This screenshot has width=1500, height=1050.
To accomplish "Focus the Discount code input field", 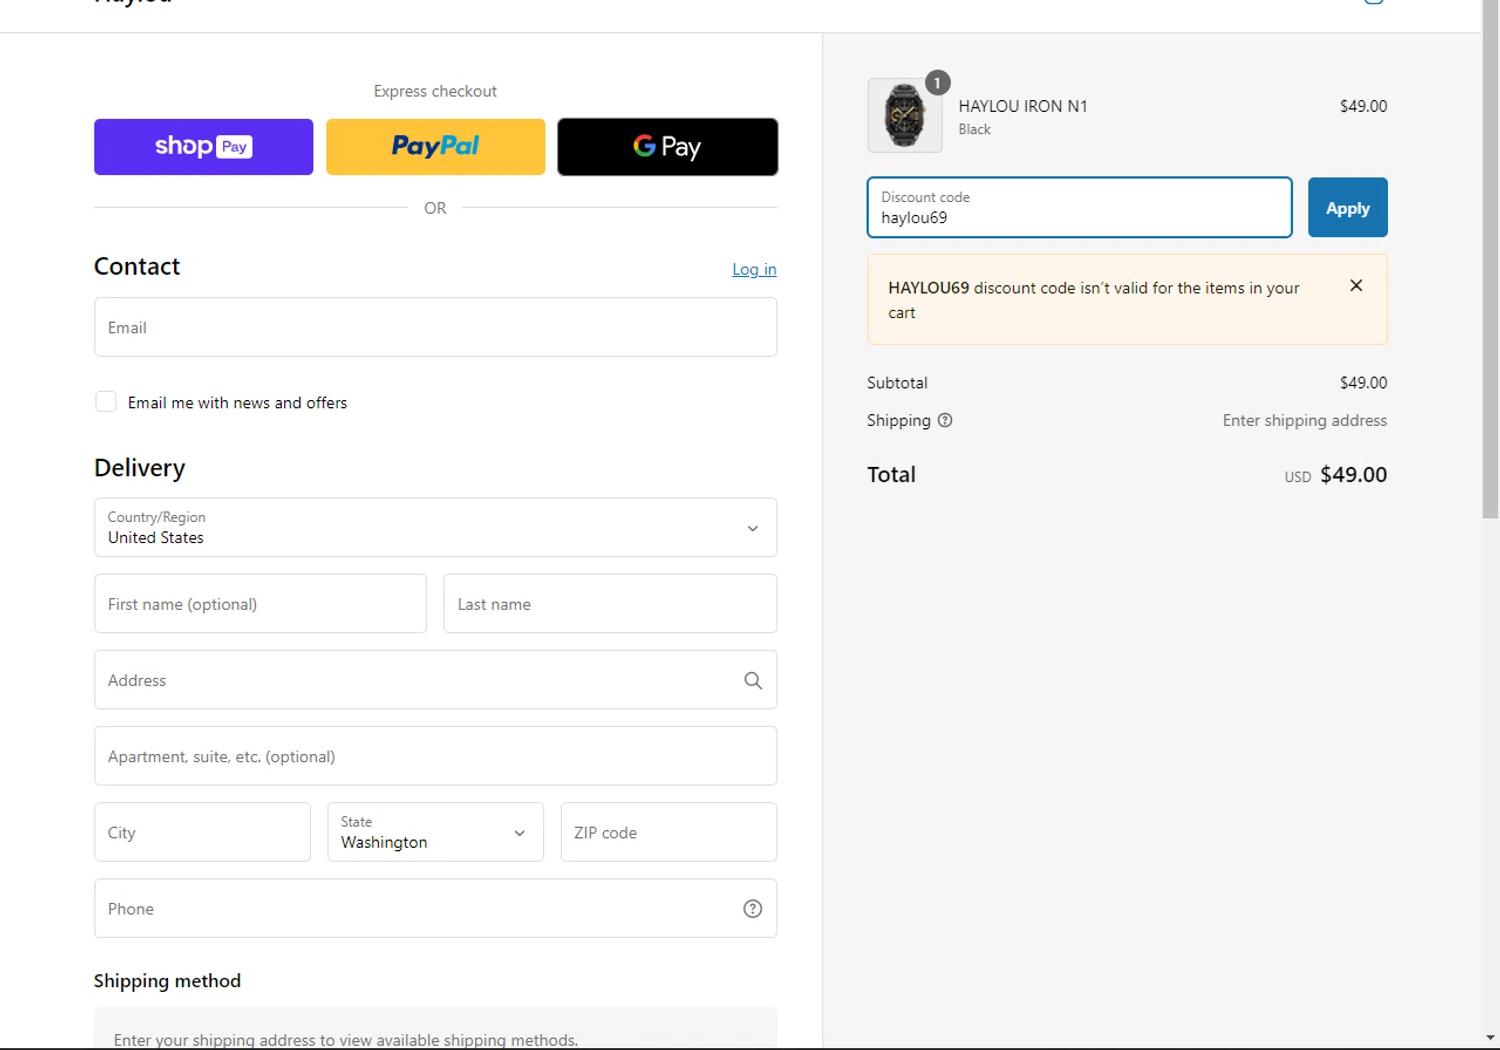I will pos(1079,208).
